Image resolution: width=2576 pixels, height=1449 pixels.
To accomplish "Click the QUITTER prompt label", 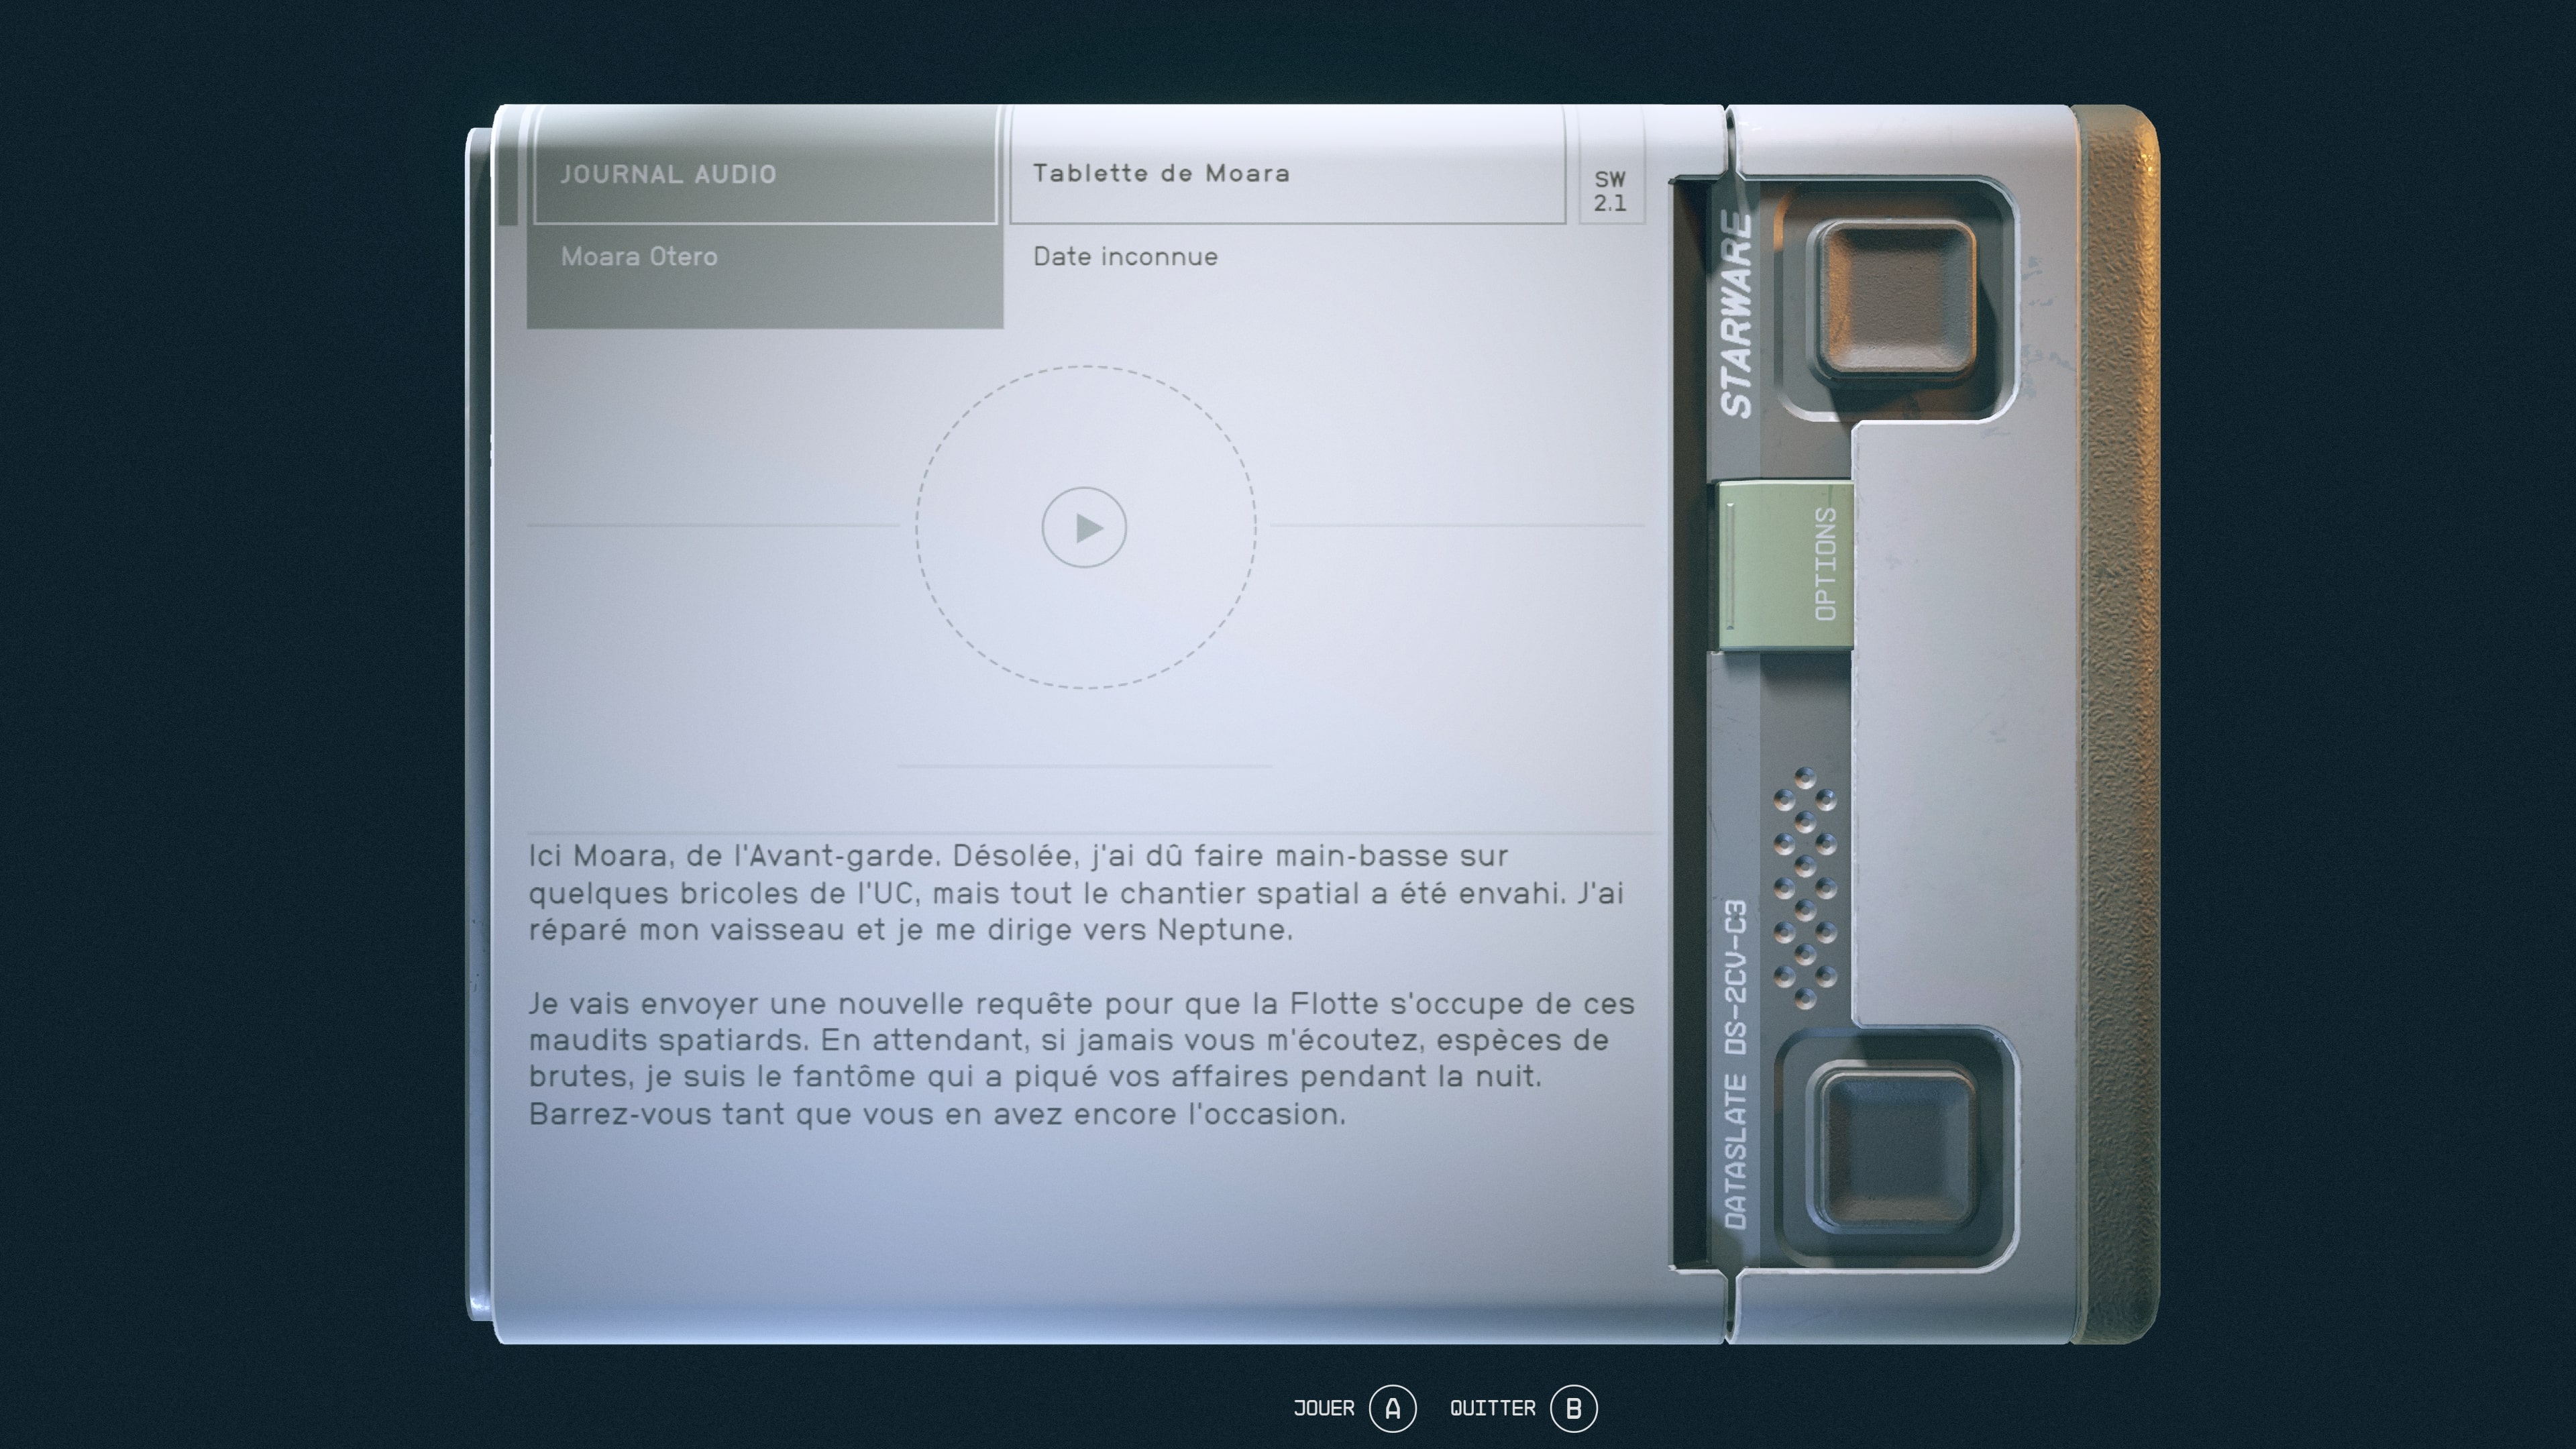I will [x=1492, y=1408].
